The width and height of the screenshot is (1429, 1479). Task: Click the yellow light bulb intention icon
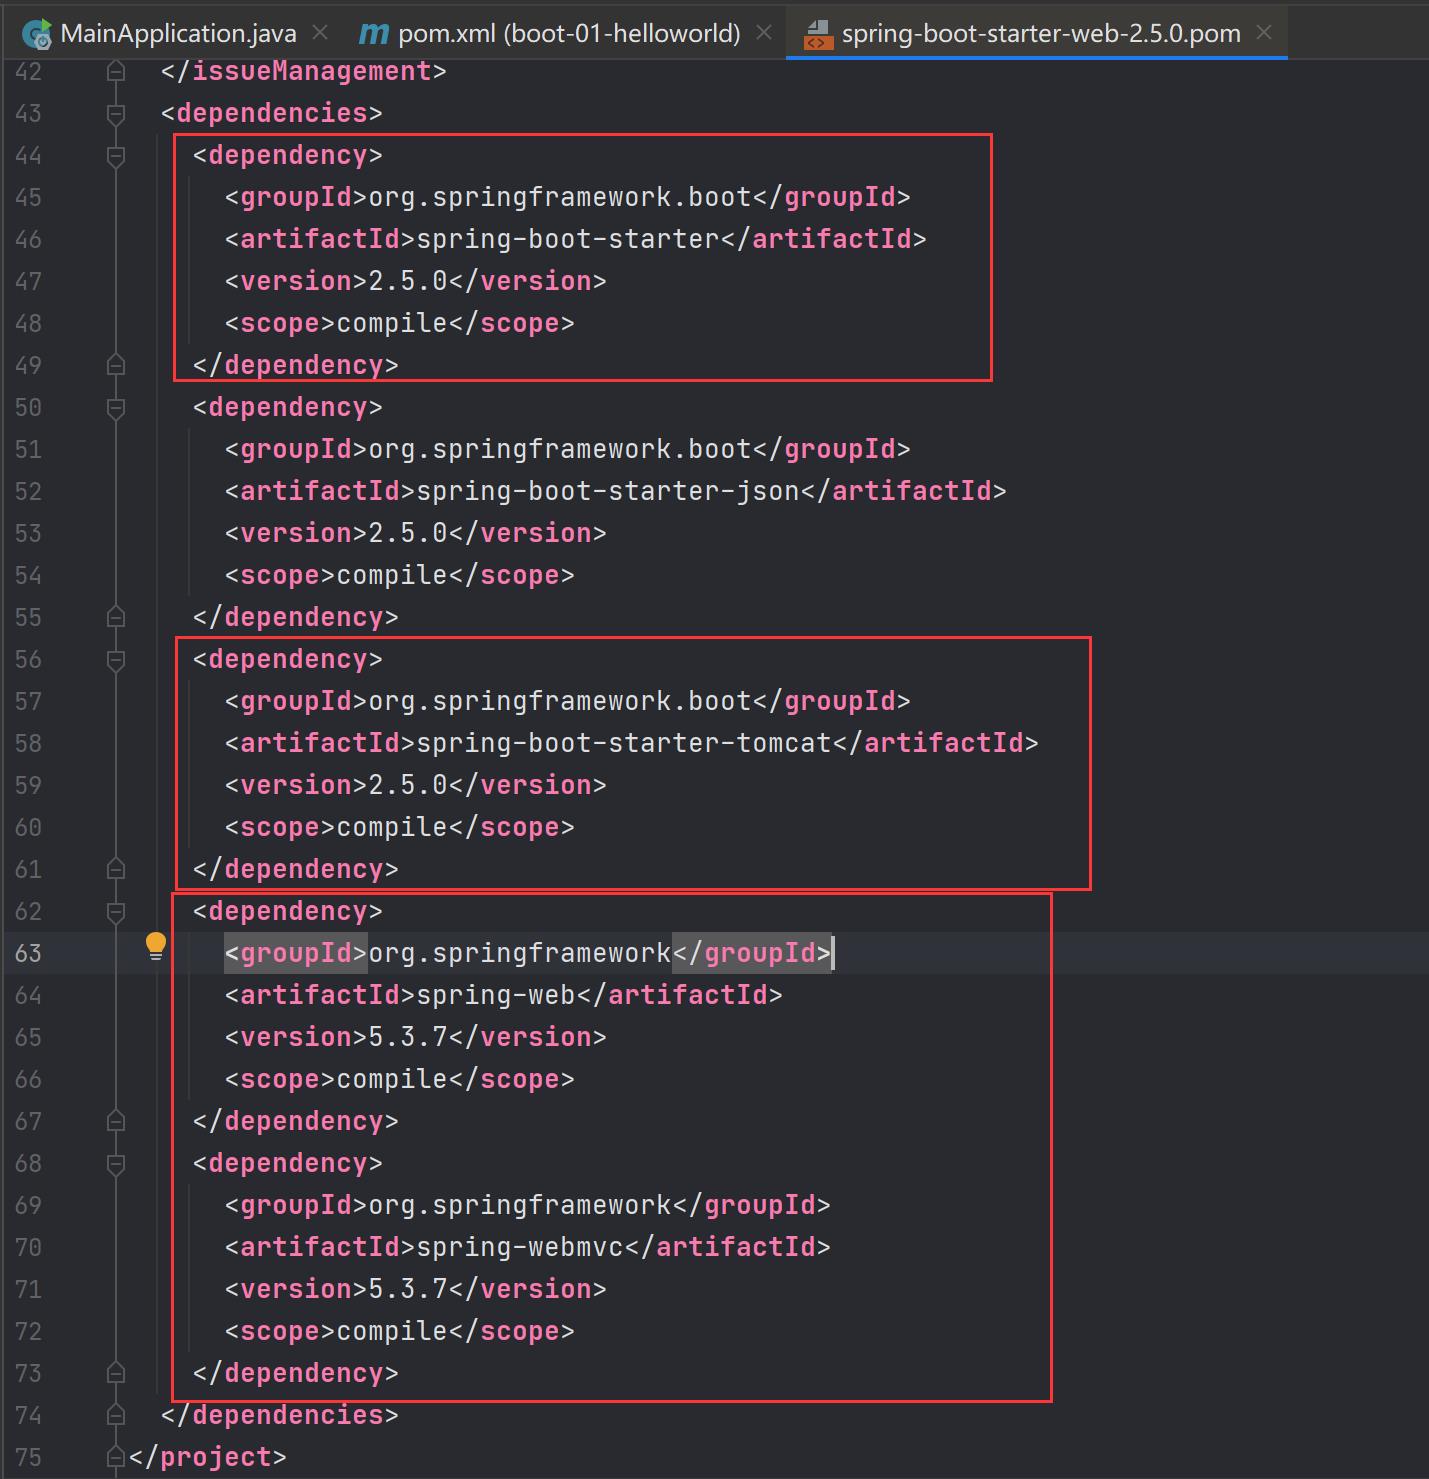[156, 946]
